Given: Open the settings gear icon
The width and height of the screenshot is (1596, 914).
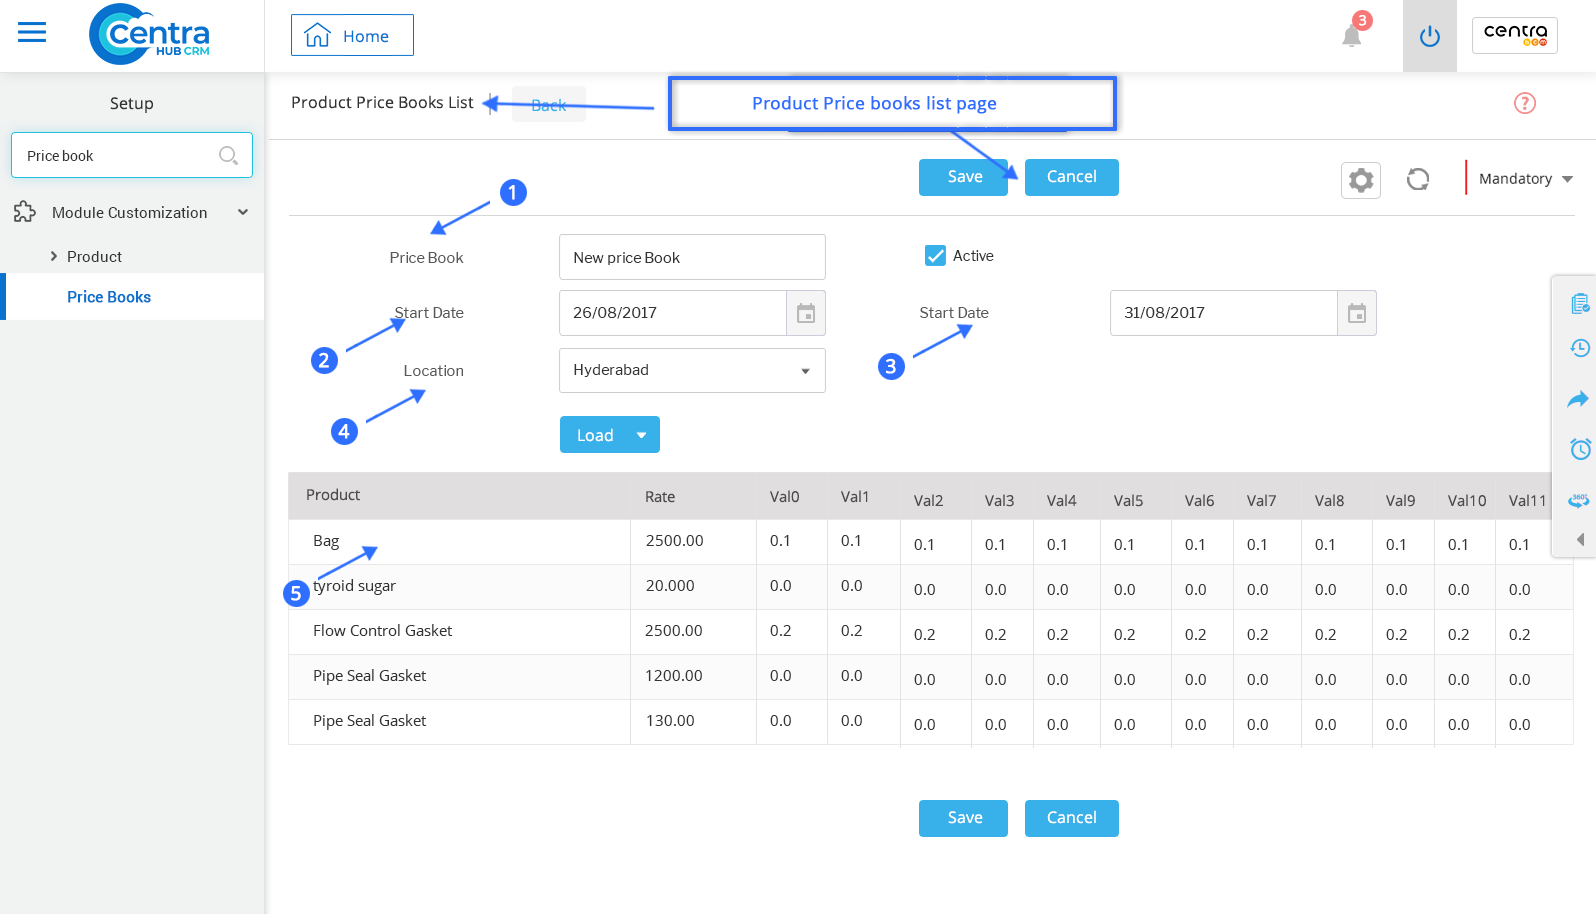Looking at the screenshot, I should click(1361, 180).
